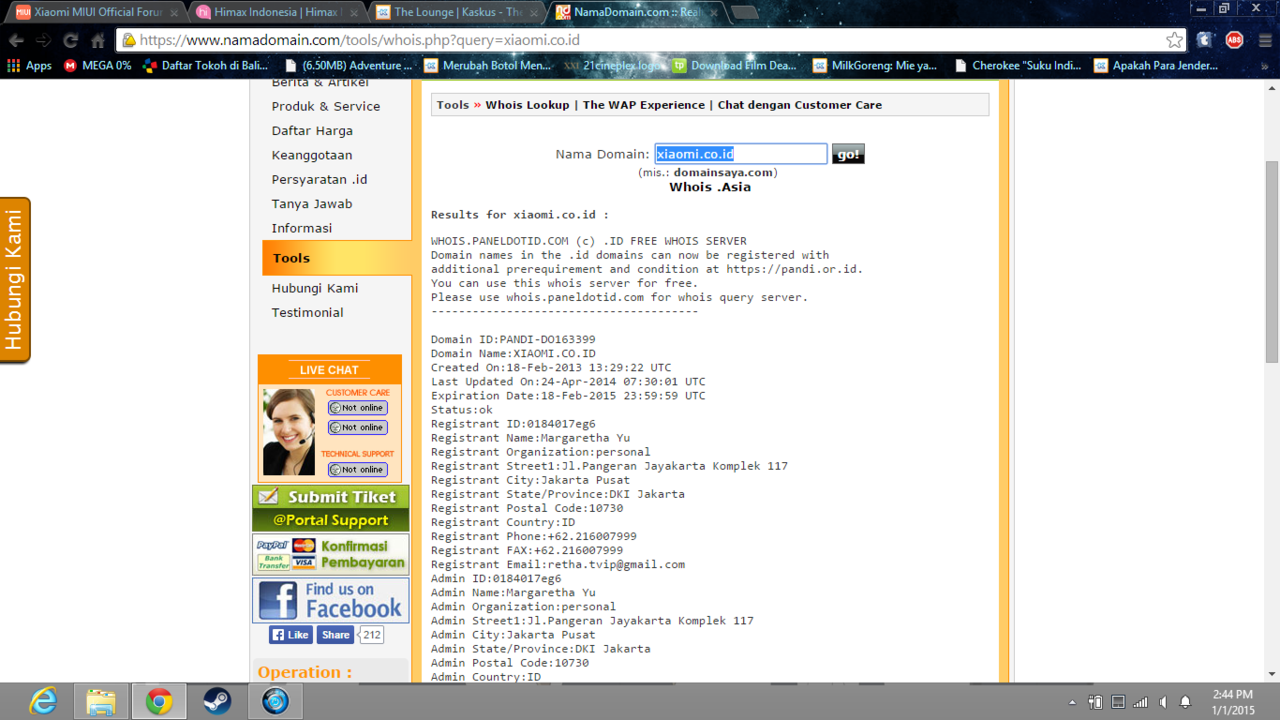1280x720 pixels.
Task: Click the live chat agent photo
Action: tap(289, 432)
